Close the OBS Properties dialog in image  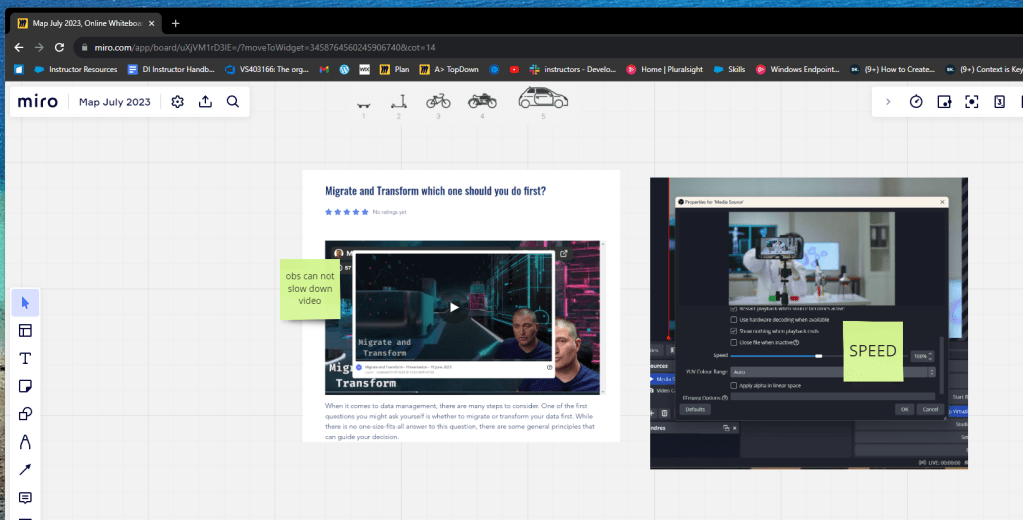(x=942, y=202)
